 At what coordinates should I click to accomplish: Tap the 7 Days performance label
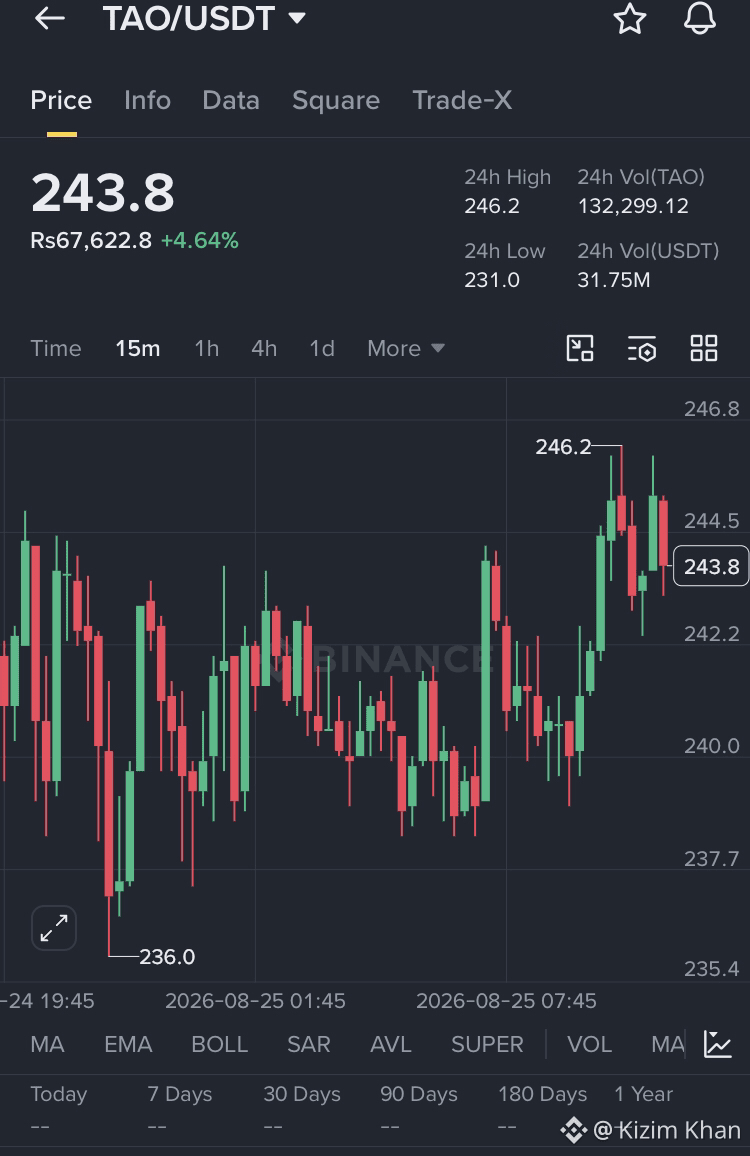tap(180, 1094)
